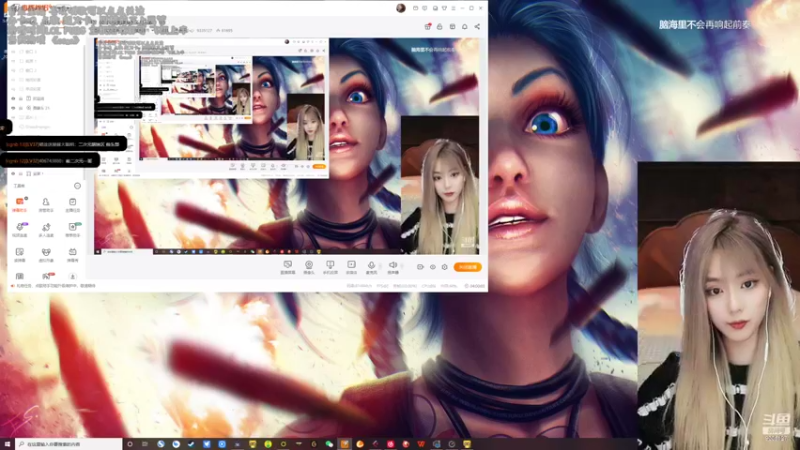
Task: Adjust the microphone volume slider
Action: pos(381,266)
